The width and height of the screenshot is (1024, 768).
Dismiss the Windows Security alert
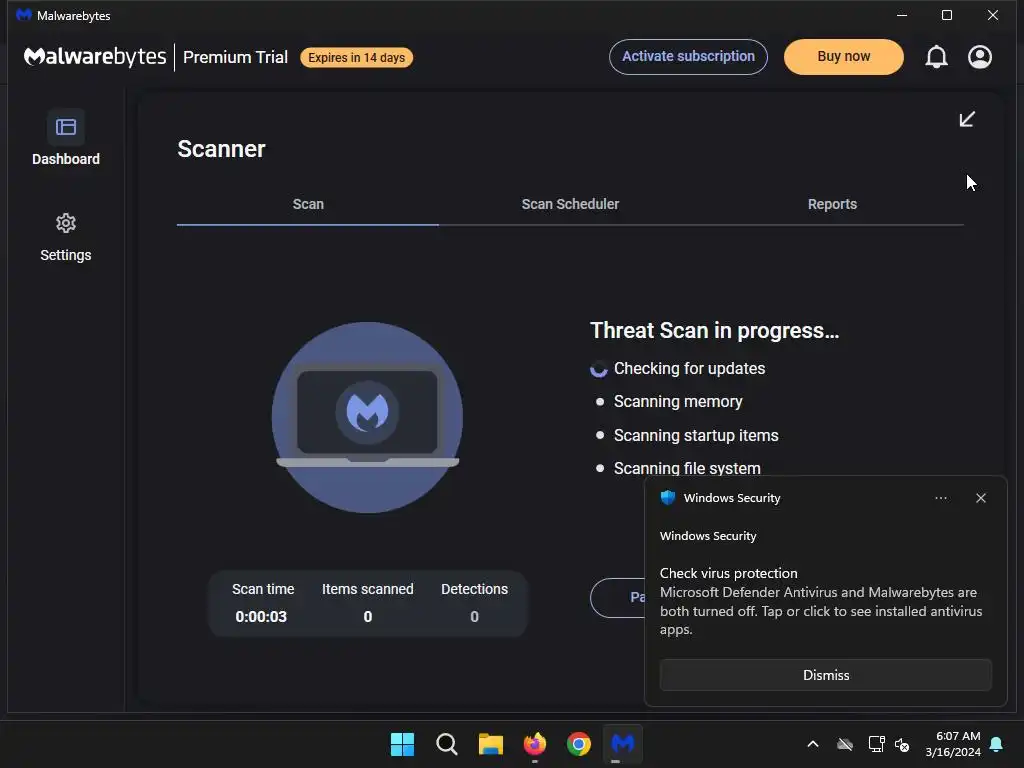click(x=825, y=675)
